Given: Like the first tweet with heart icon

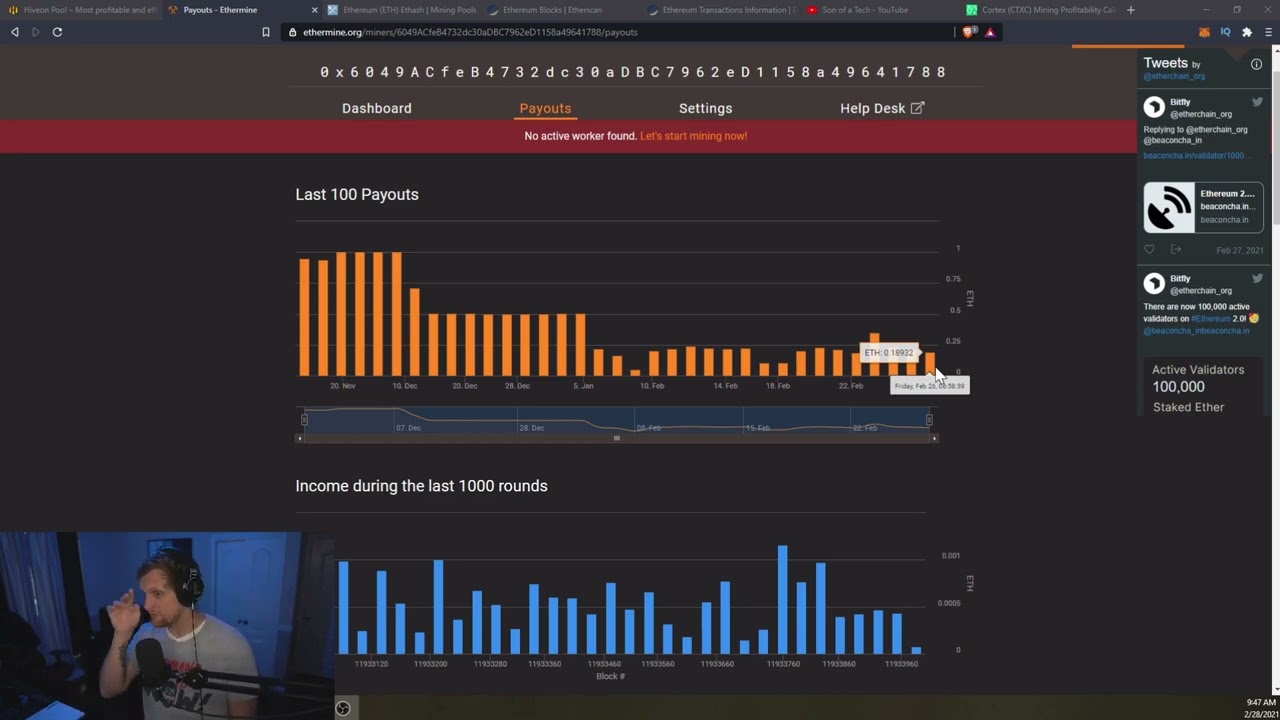Looking at the screenshot, I should (1149, 250).
